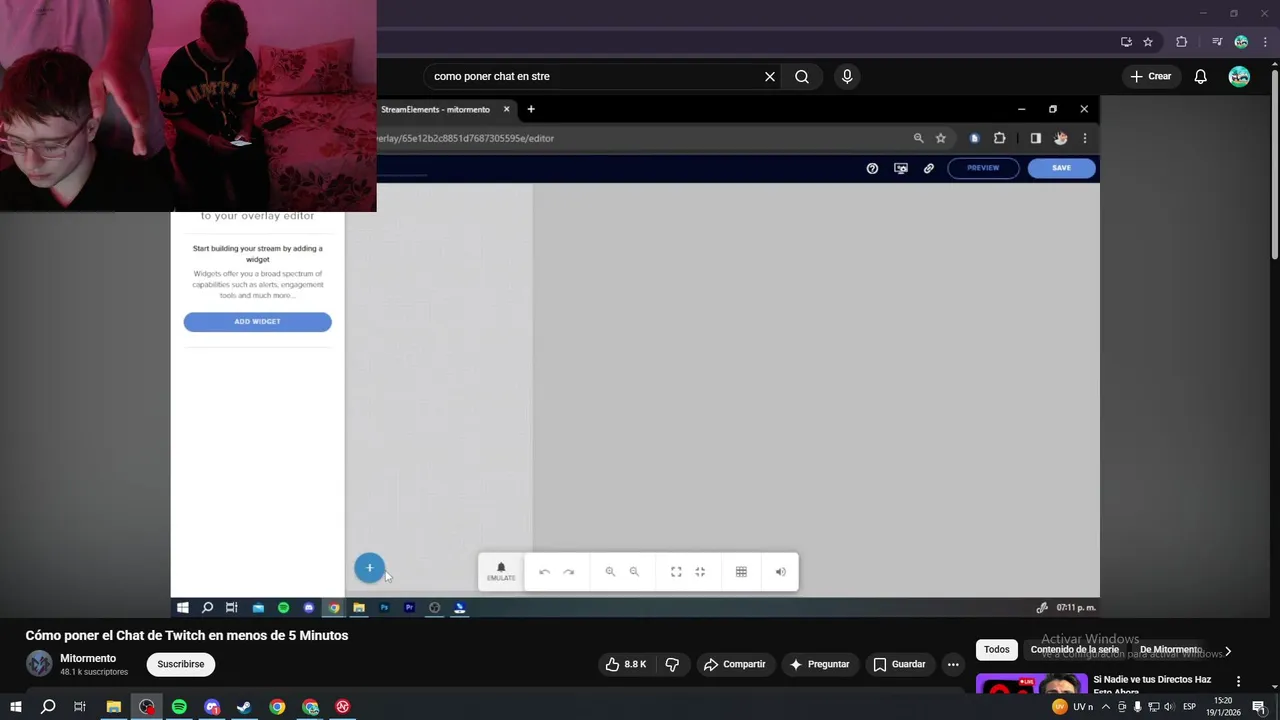Open Discord from the taskbar
The image size is (1280, 720).
pos(212,707)
